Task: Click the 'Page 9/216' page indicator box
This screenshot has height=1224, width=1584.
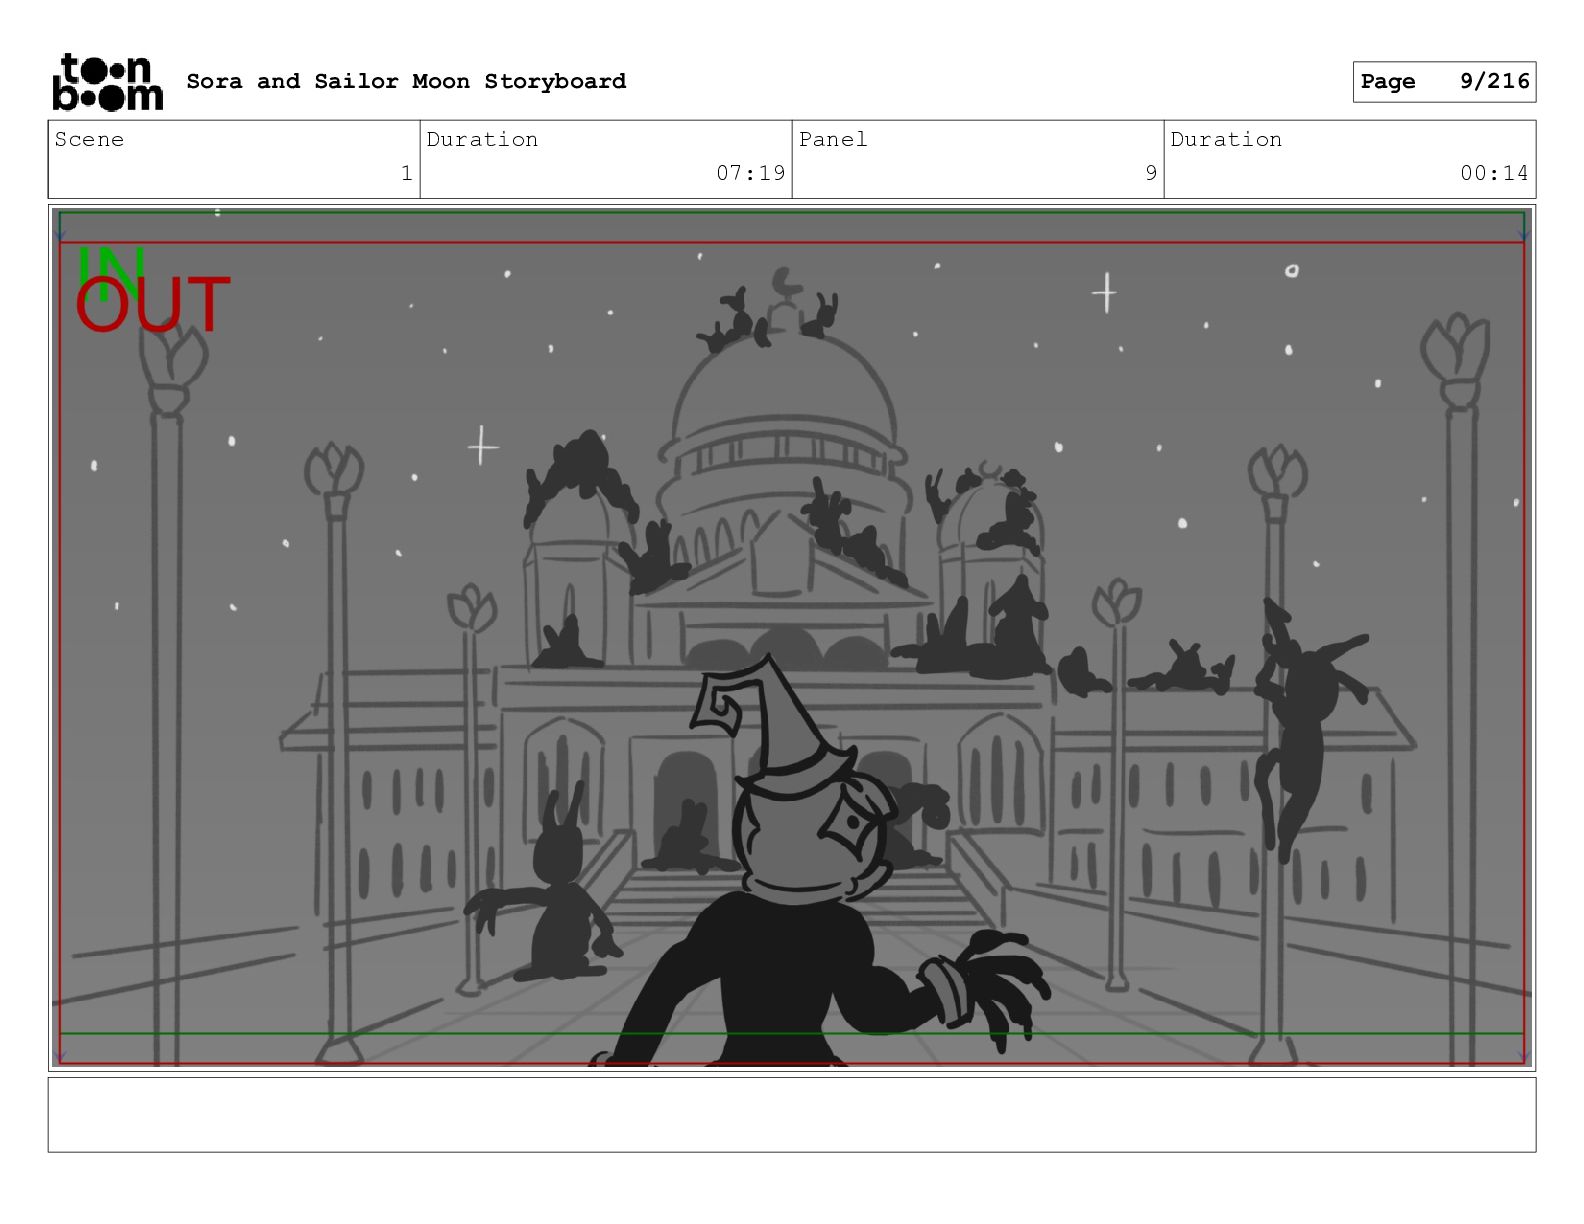Action: 1444,82
